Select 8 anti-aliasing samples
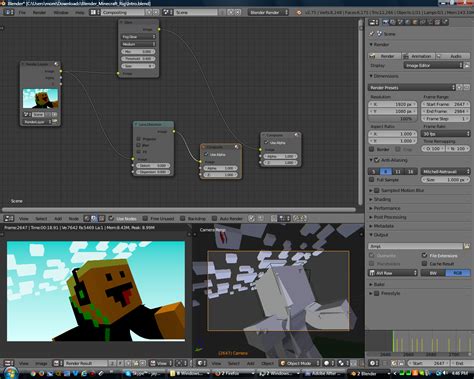Screen dimensions: 474x379 [x=386, y=171]
